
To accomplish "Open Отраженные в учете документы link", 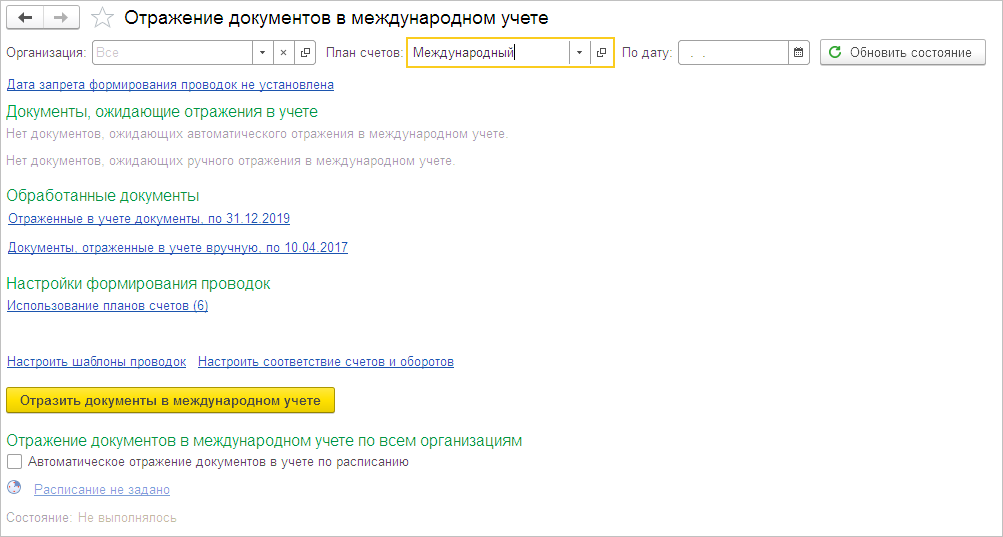I will (x=149, y=219).
